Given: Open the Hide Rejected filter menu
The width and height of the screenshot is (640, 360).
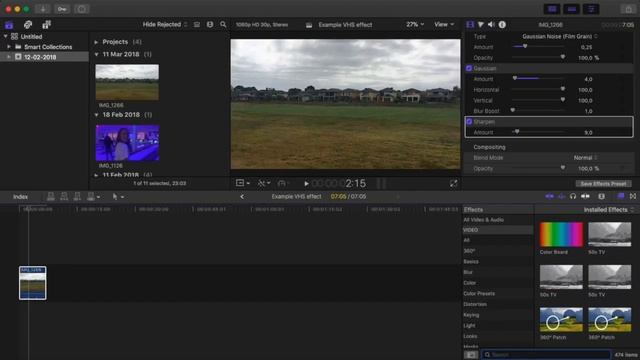Looking at the screenshot, I should [165, 24].
